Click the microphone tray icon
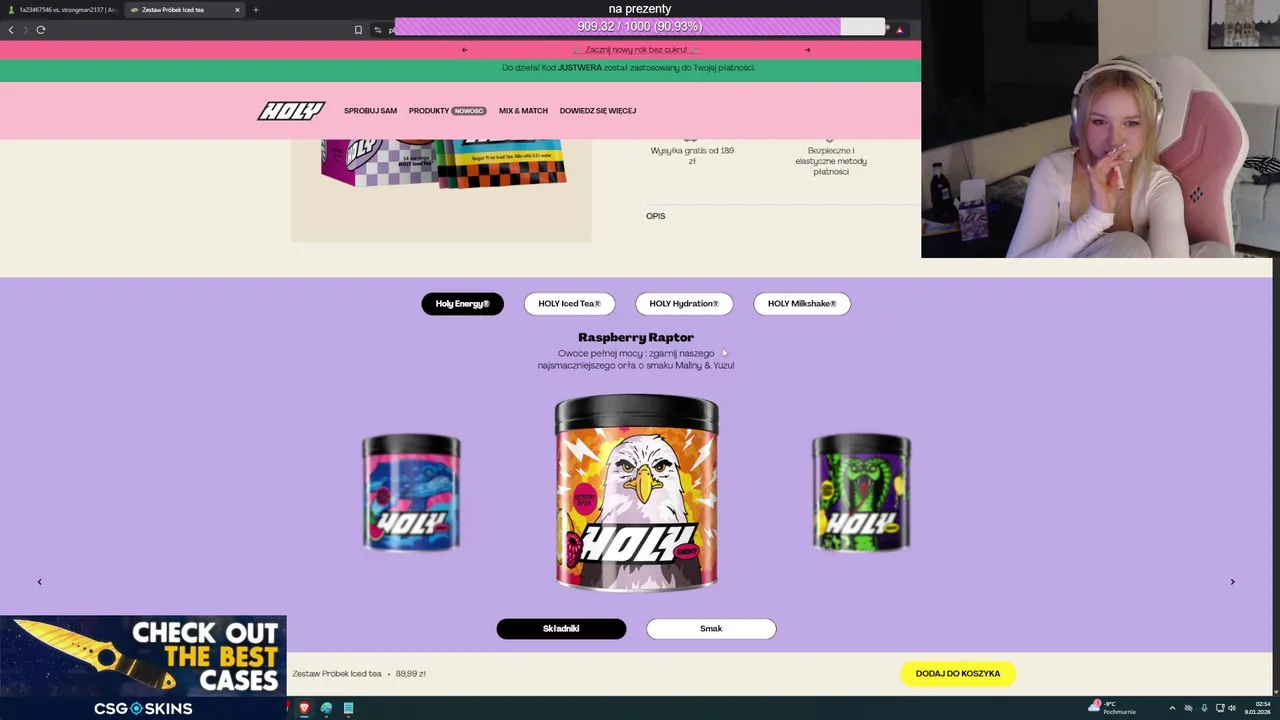The width and height of the screenshot is (1280, 720). [x=1204, y=708]
